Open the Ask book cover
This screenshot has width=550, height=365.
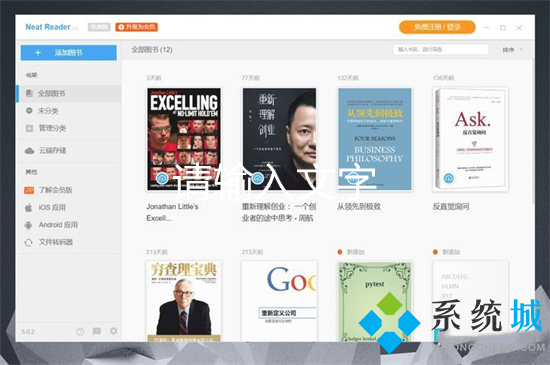tap(470, 139)
